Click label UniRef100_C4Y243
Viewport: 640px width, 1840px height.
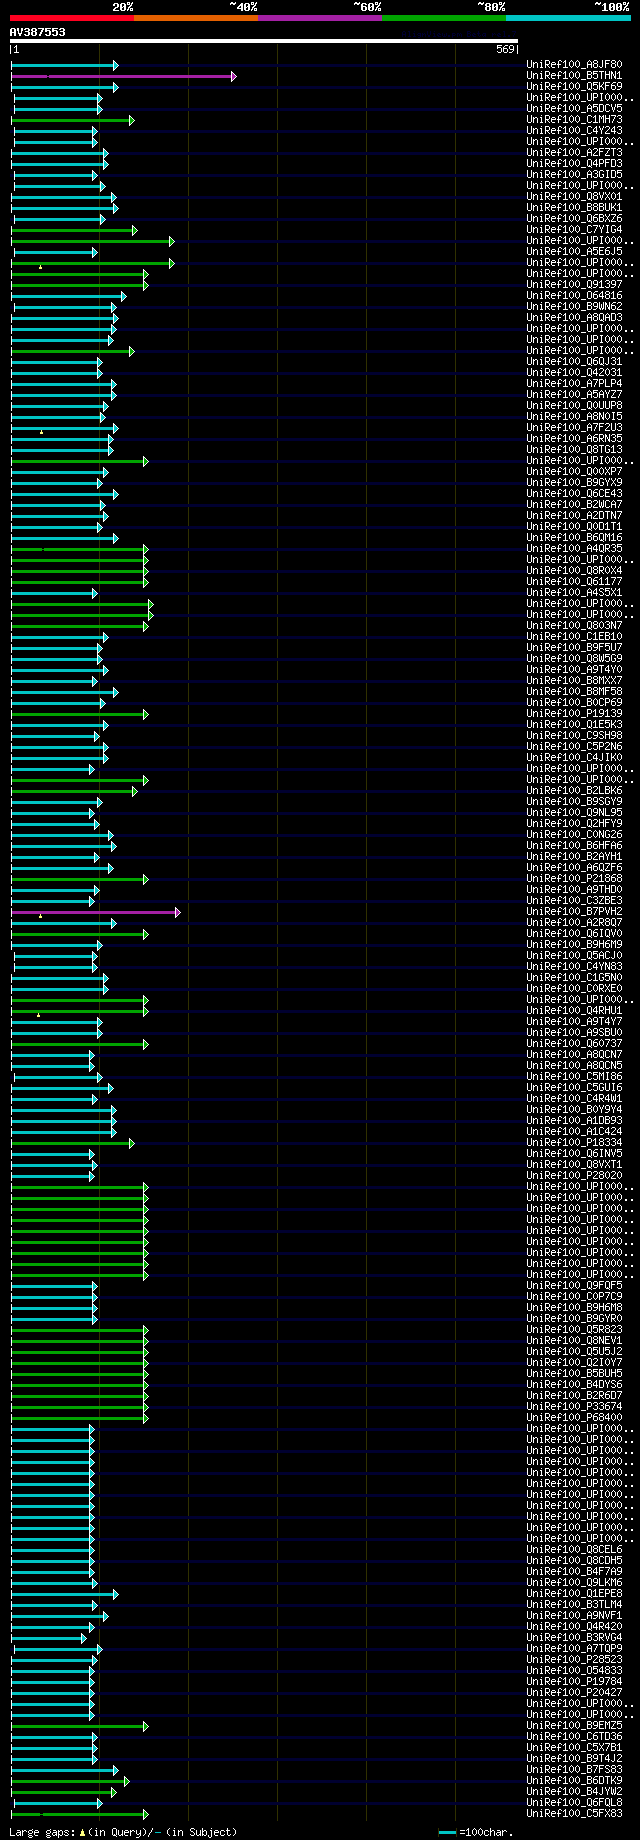(574, 131)
